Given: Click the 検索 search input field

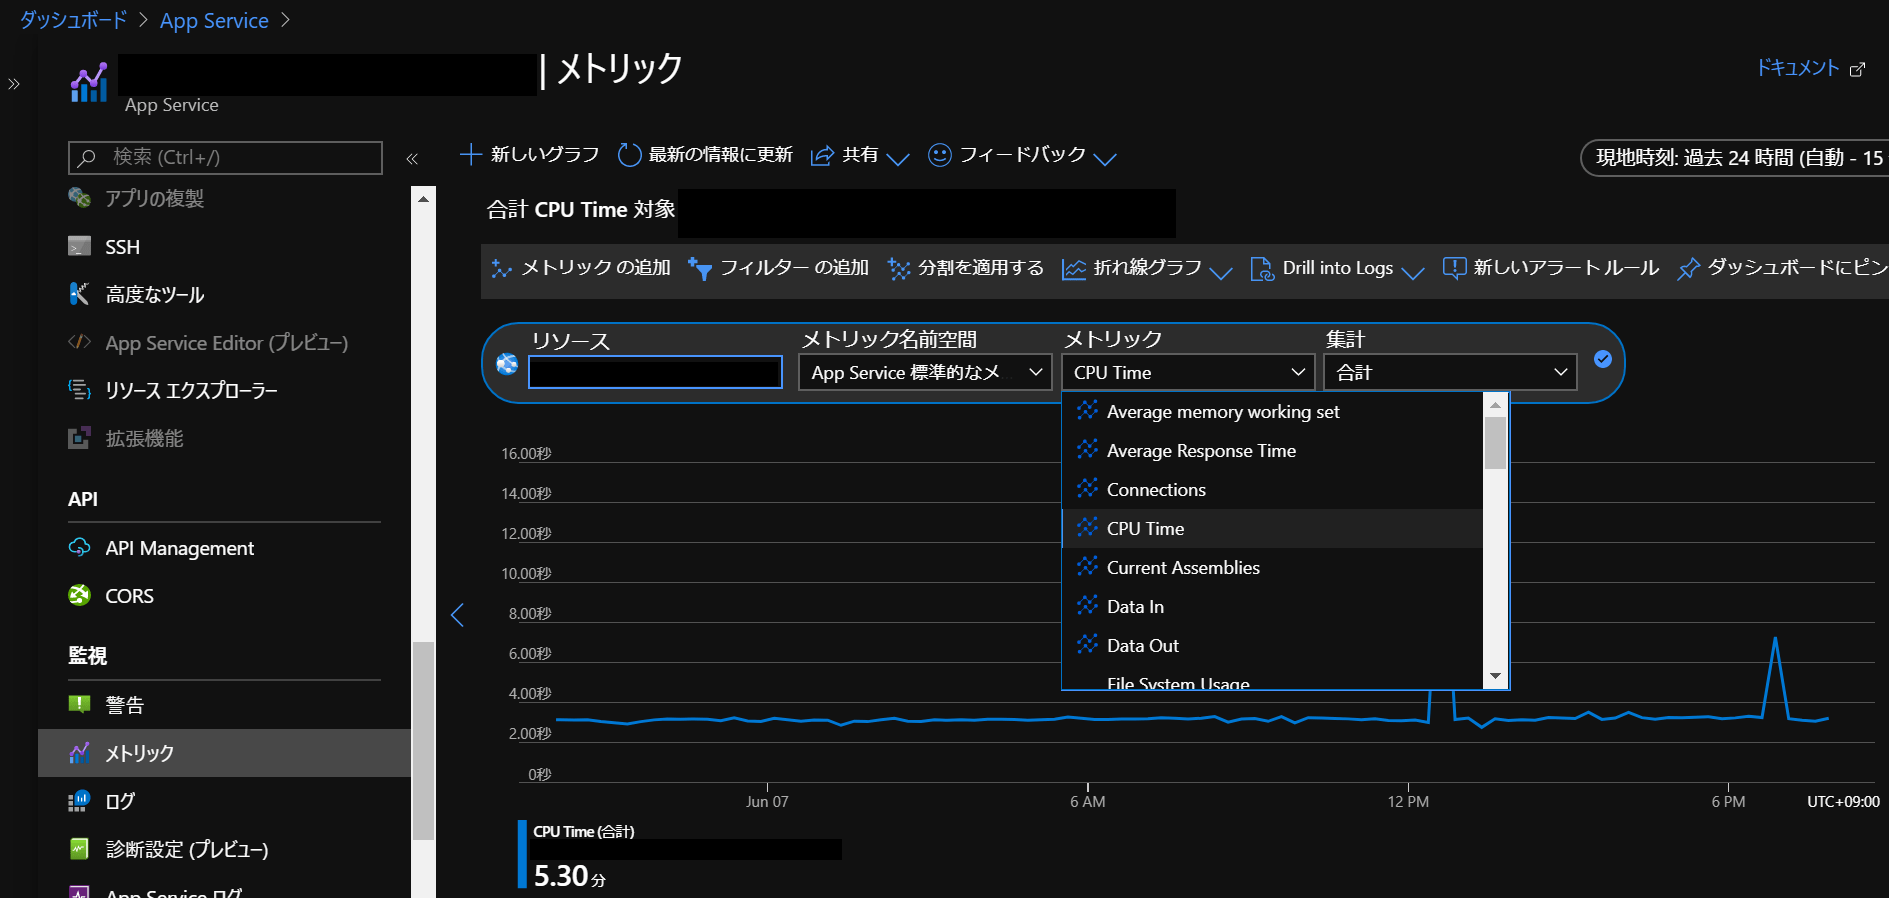Looking at the screenshot, I should [x=225, y=157].
